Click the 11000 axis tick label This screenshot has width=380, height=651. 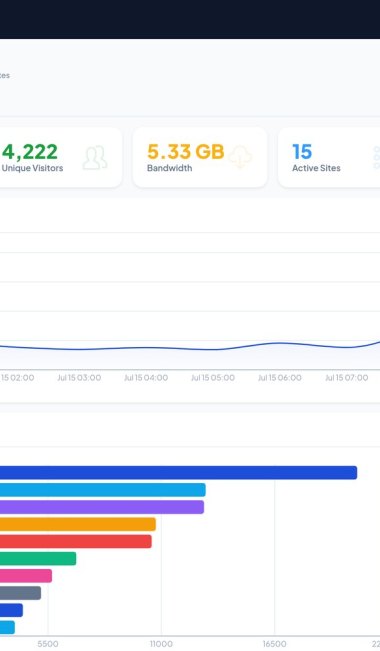click(161, 644)
